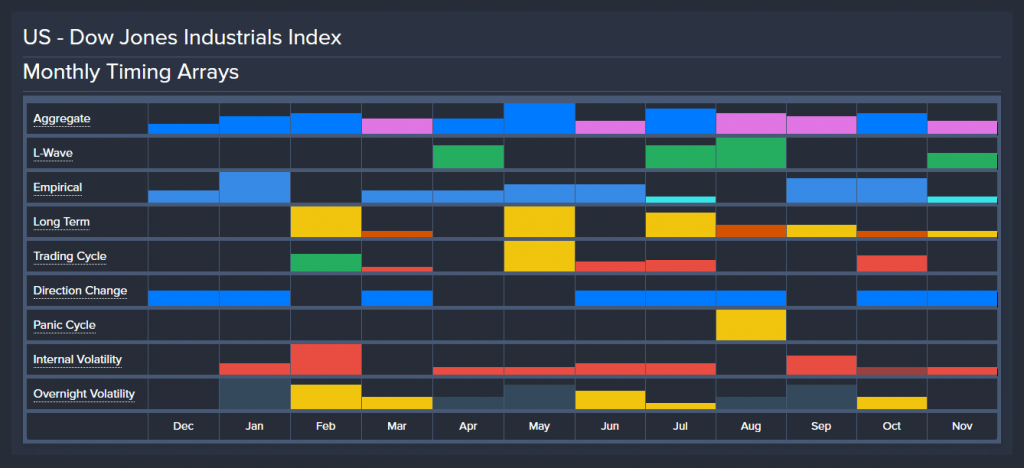Click the Trading Cycle green bar for Feb
The height and width of the screenshot is (468, 1024).
click(326, 262)
